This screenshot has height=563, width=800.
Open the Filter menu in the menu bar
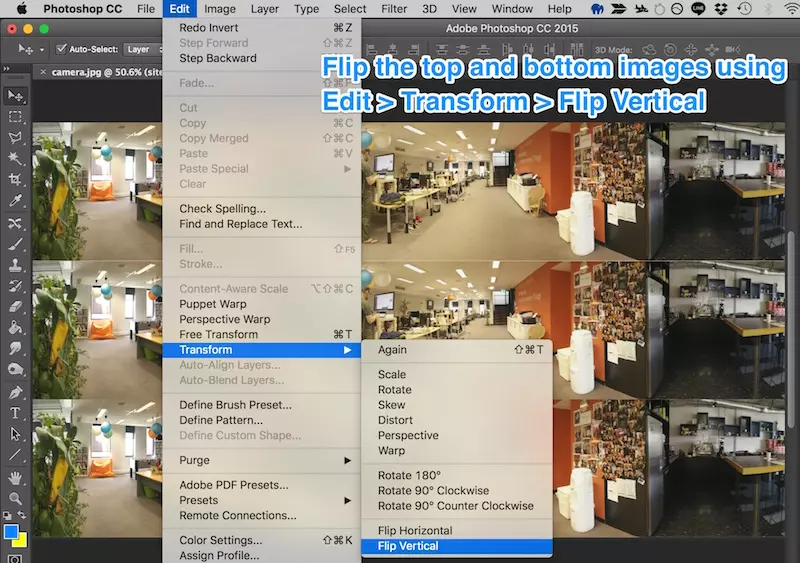[x=394, y=9]
